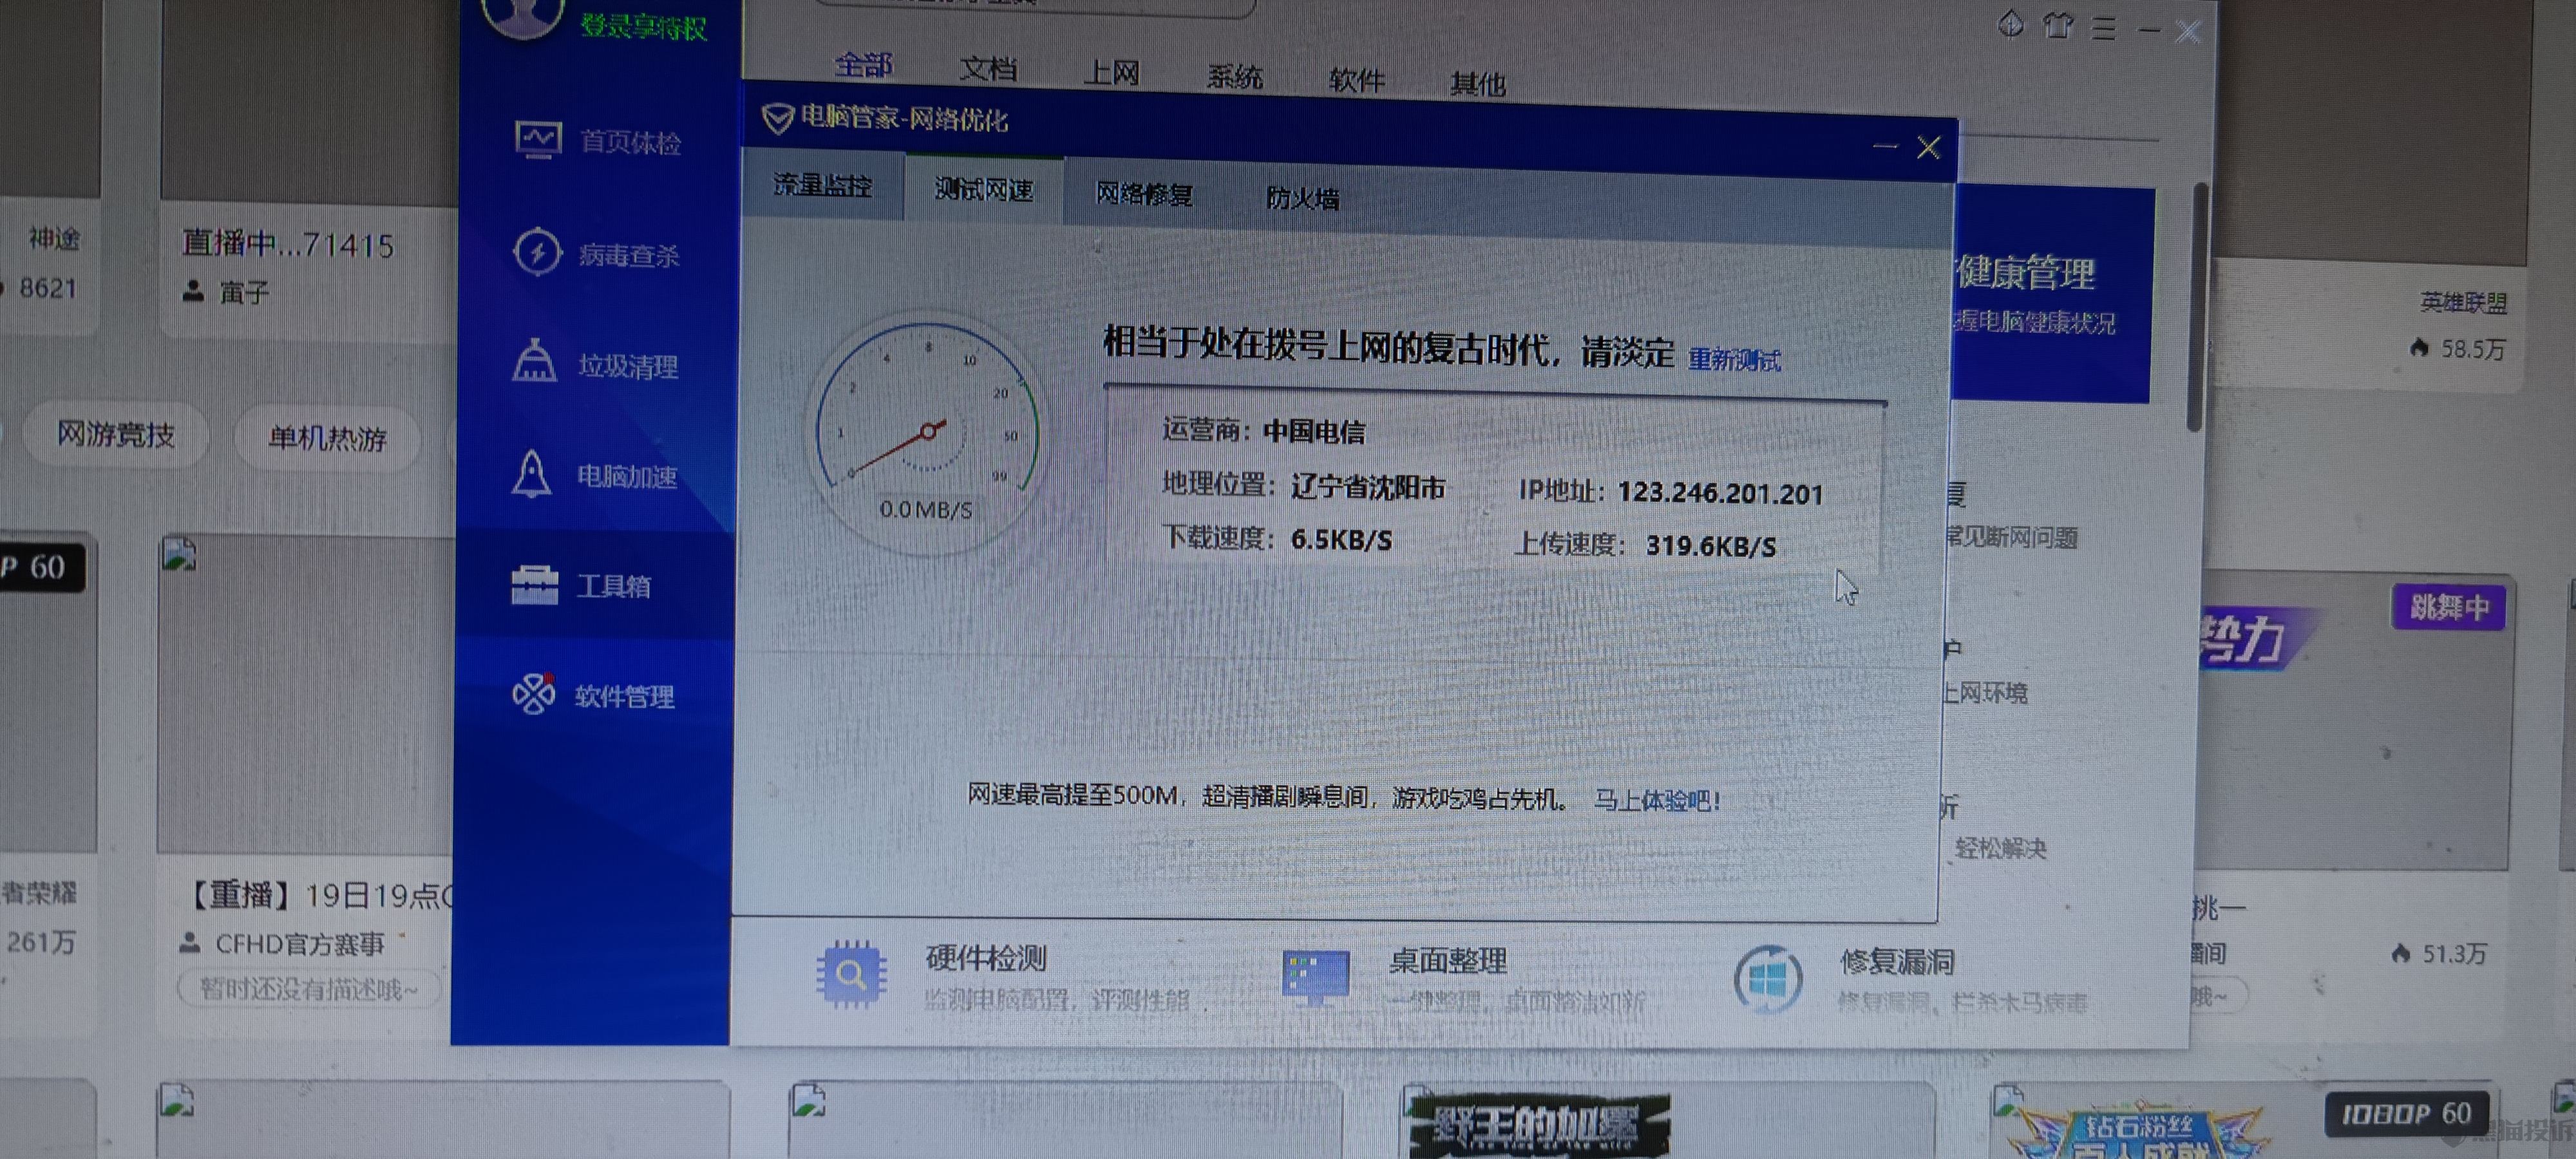This screenshot has height=1159, width=2576.
Task: Click the 英雄联盟 label in background page
Action: pyautogui.click(x=2463, y=302)
